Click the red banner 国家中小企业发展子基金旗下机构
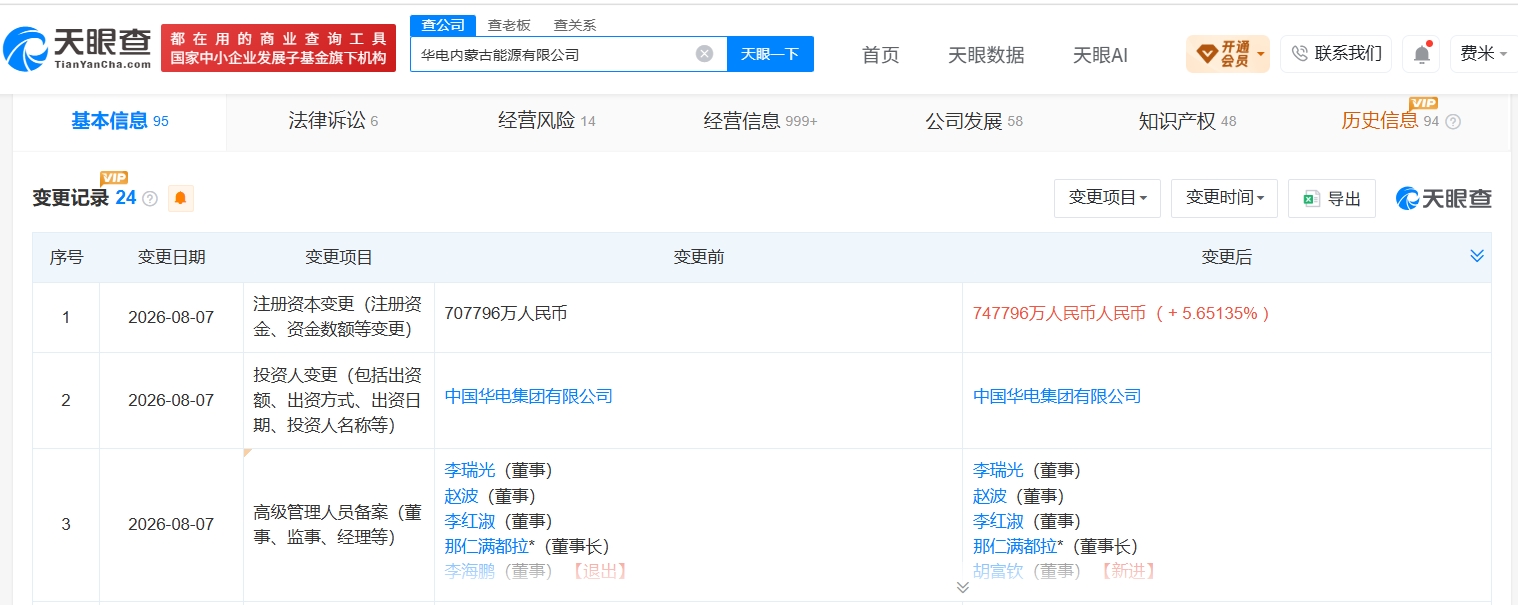Image resolution: width=1518 pixels, height=605 pixels. pyautogui.click(x=278, y=48)
